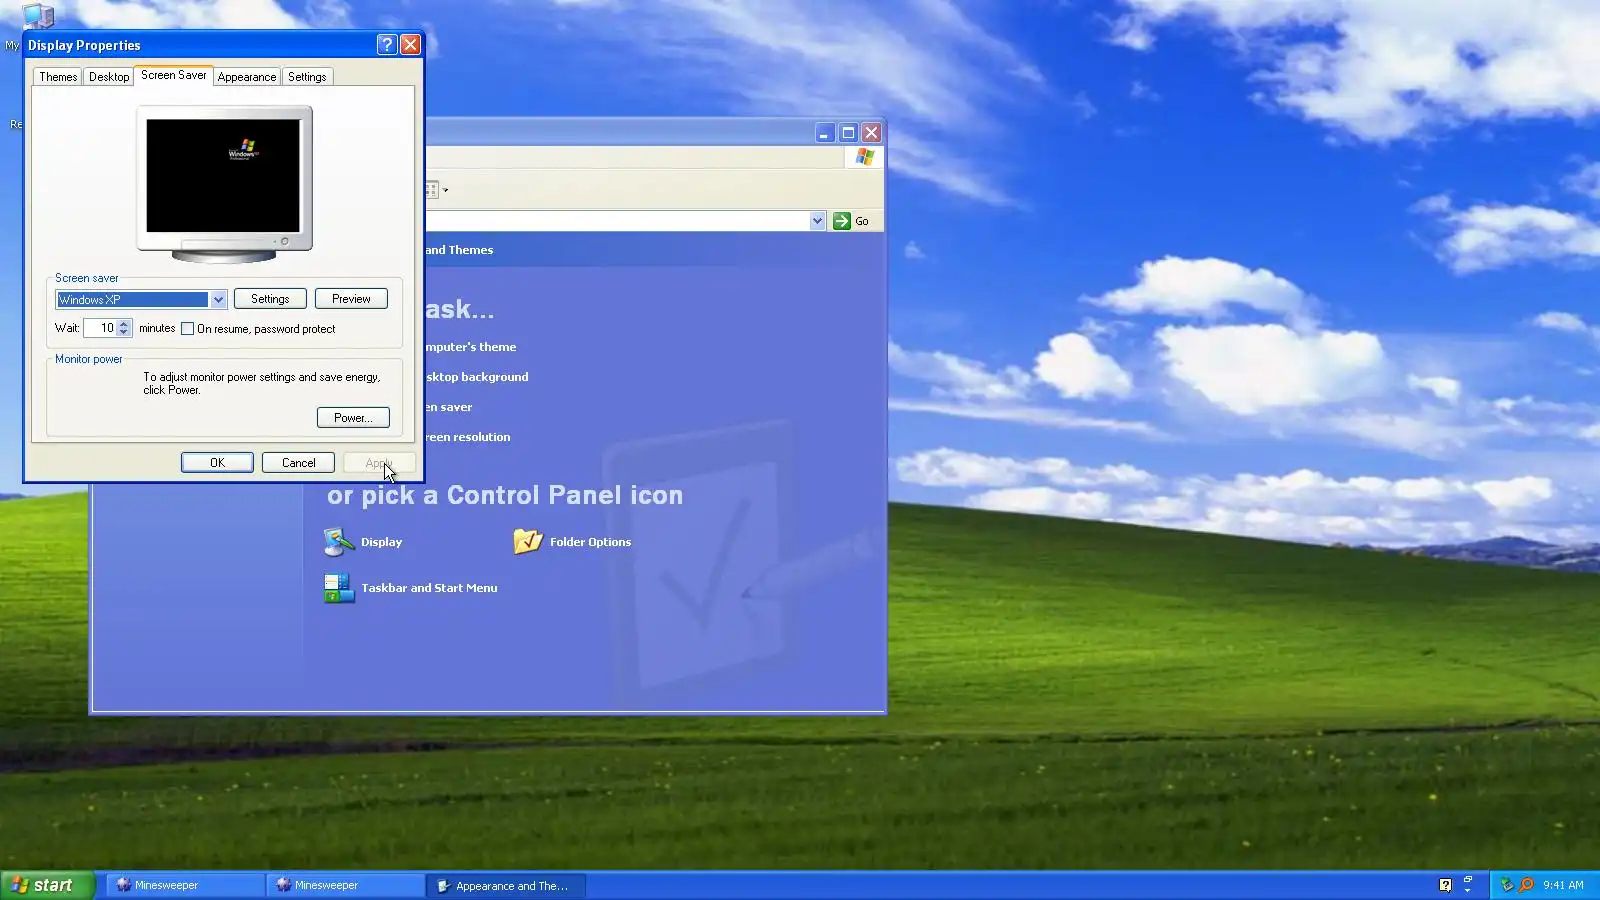Open the language bar options arrow

pos(1468,890)
